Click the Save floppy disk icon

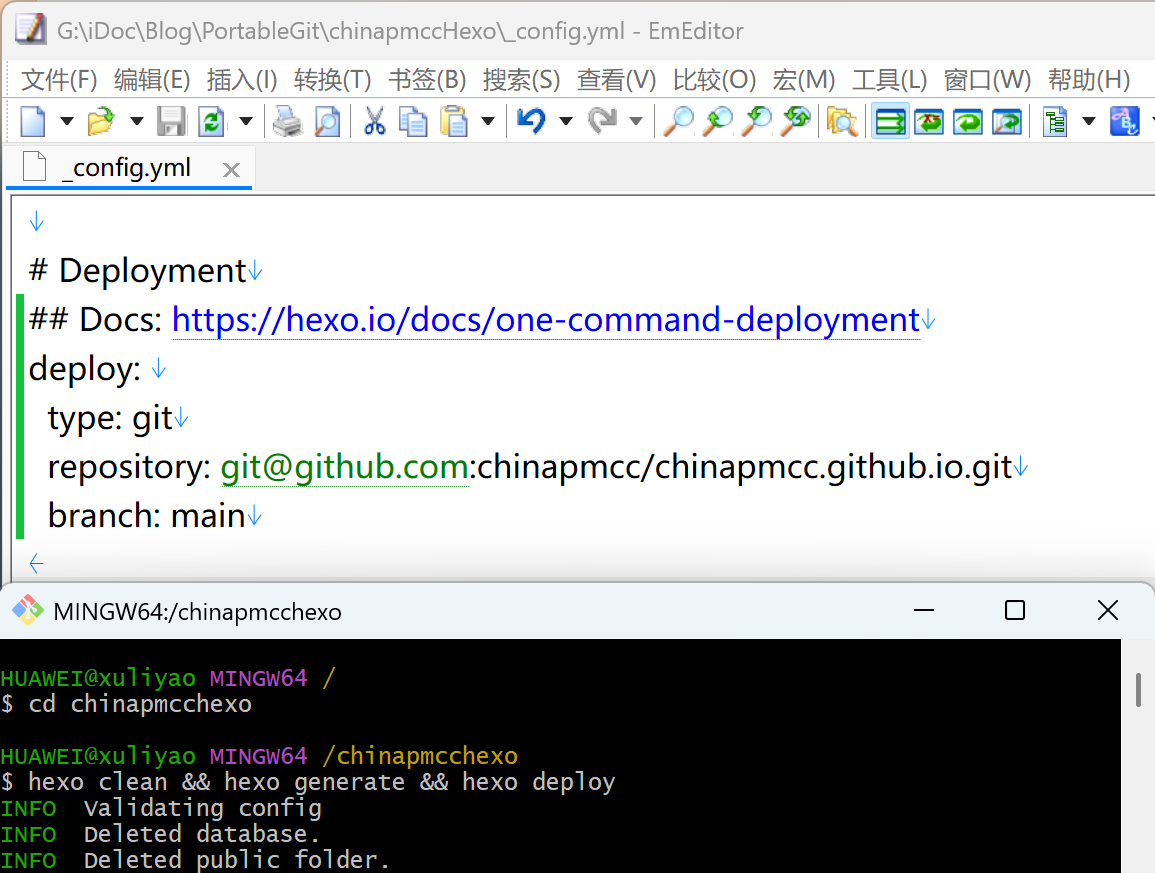click(x=171, y=122)
